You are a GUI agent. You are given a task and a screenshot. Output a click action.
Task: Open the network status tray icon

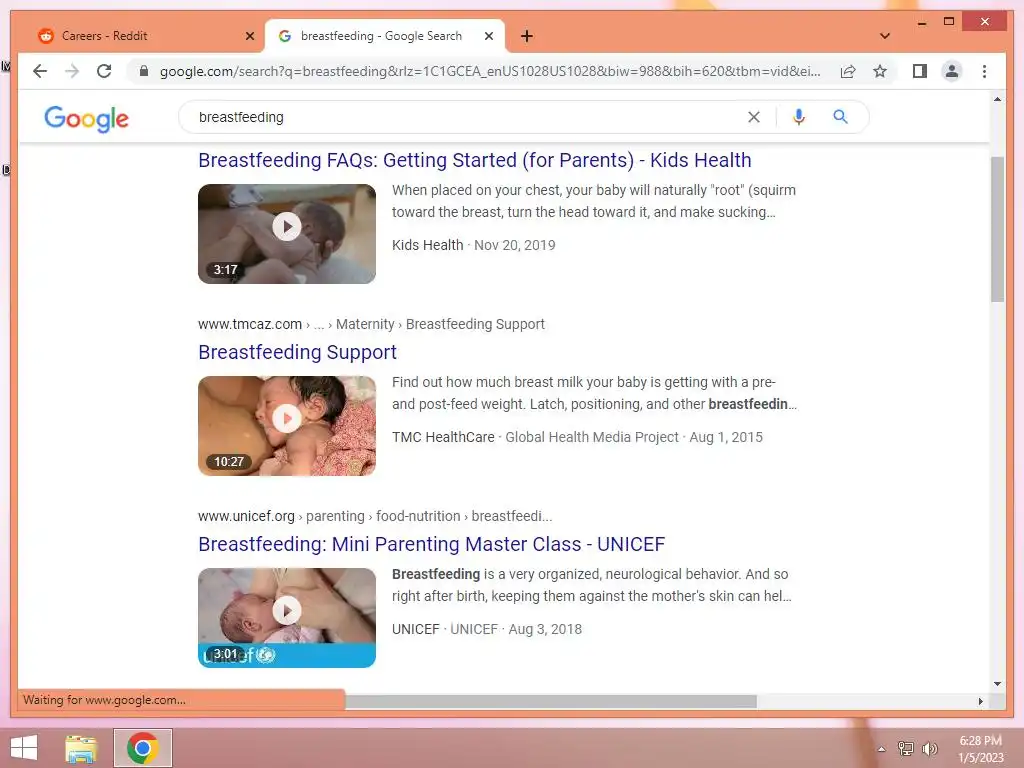tap(905, 748)
